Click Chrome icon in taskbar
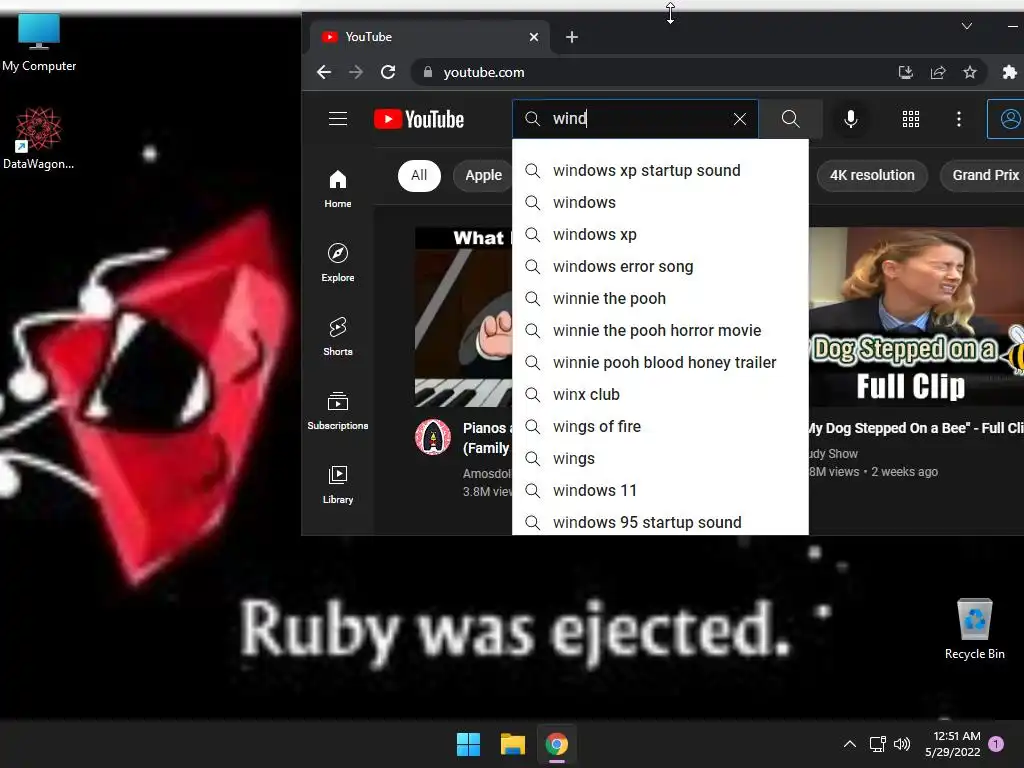This screenshot has height=768, width=1024. coord(556,744)
